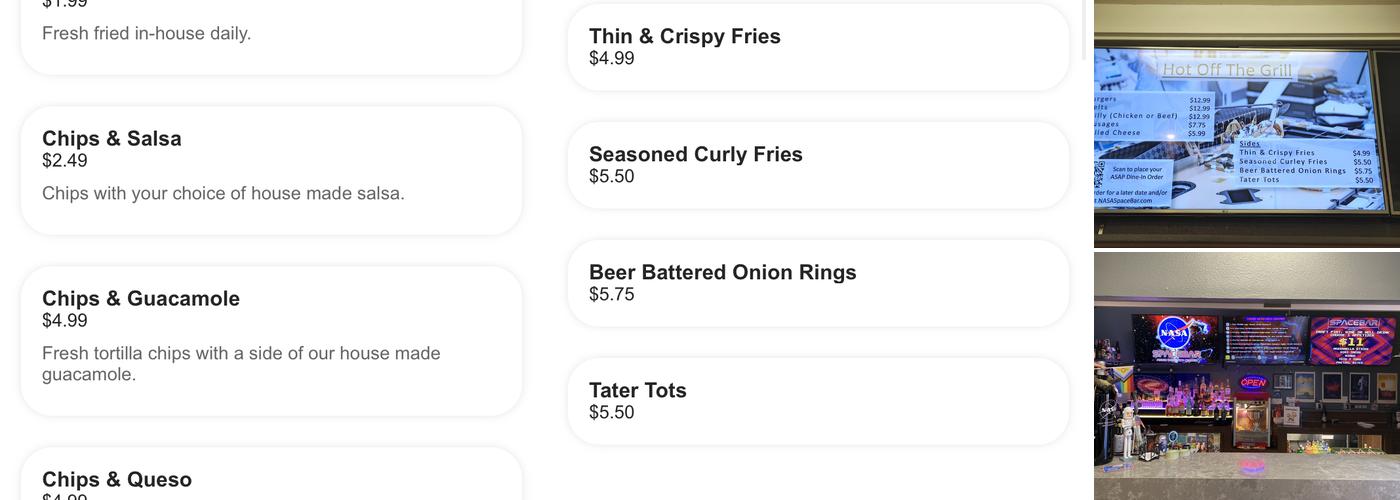Open the Beer Battered Onion Rings item

coord(723,273)
